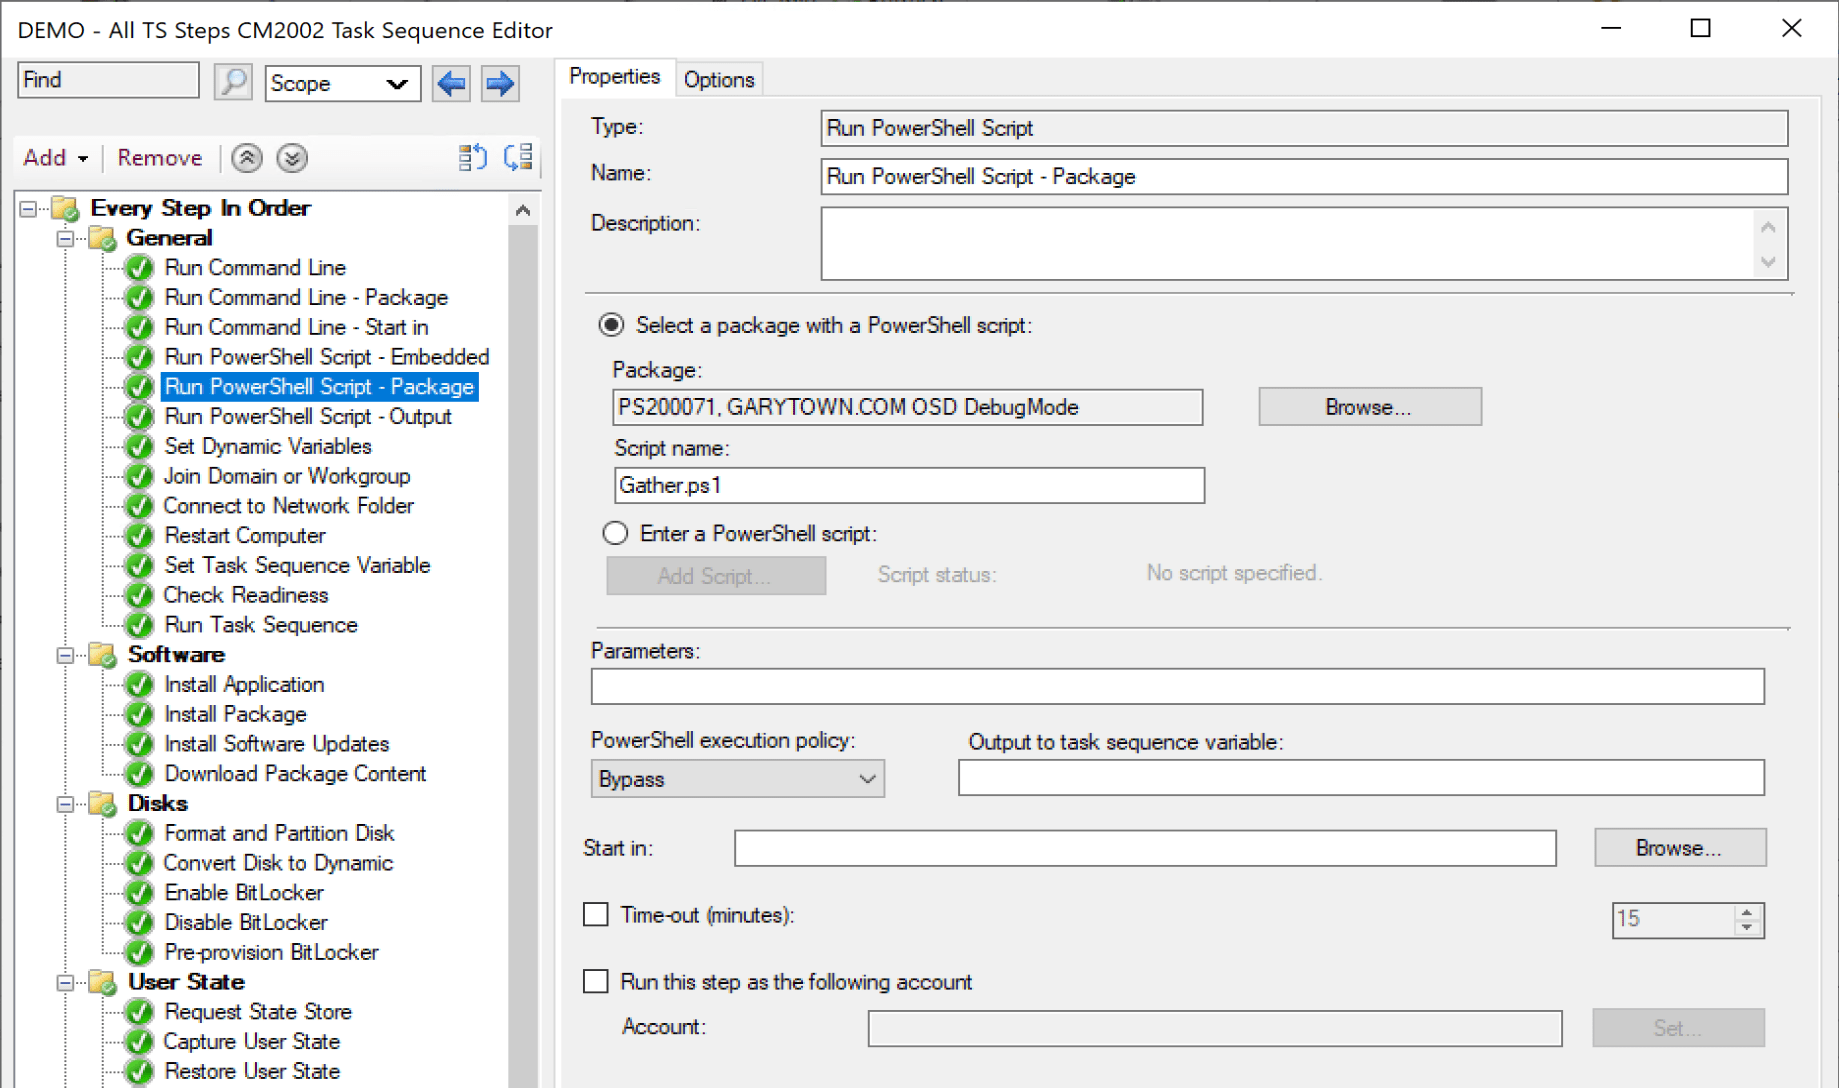The image size is (1839, 1088).
Task: Click Browse next to the Package field
Action: tap(1368, 406)
